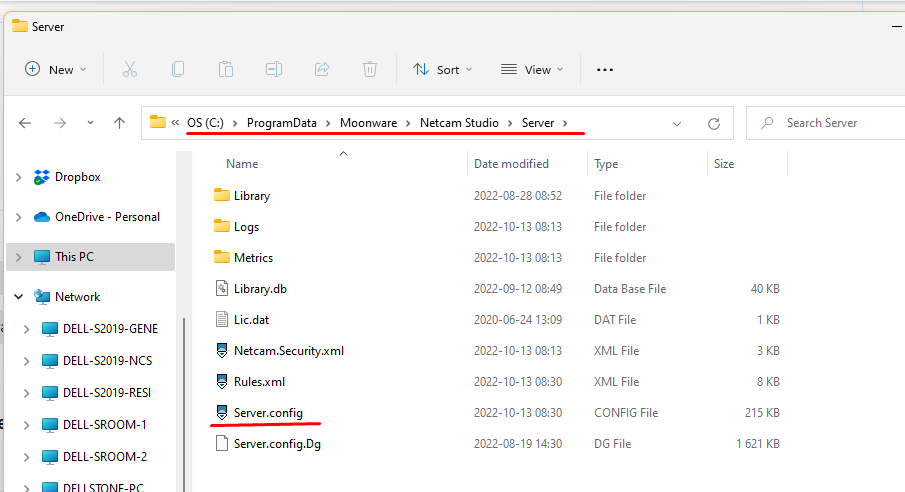Refresh the Server folder view
Image resolution: width=905 pixels, height=492 pixels.
pos(714,124)
